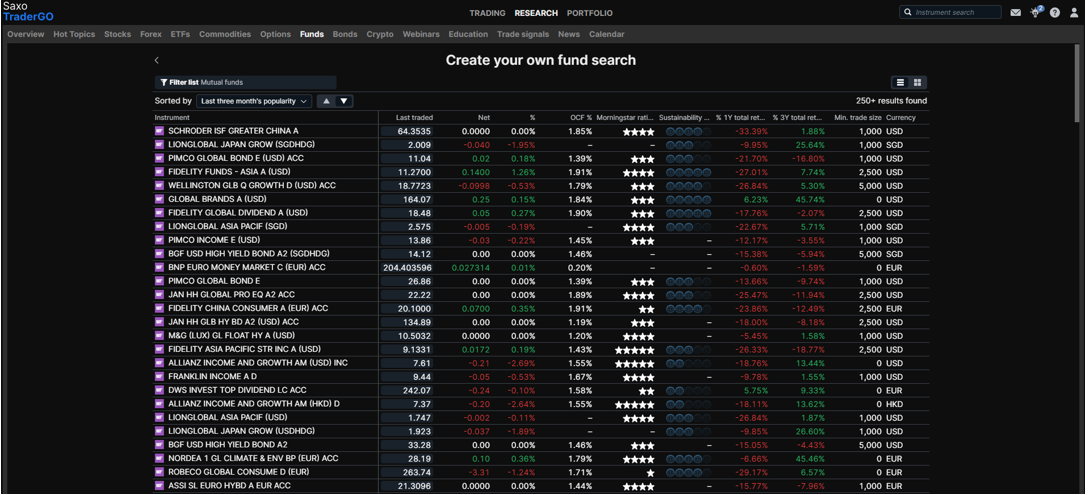Select ALLIANZ INCOME AND GROWTH AM (HKD) D
The height and width of the screenshot is (495, 1089).
click(253, 403)
